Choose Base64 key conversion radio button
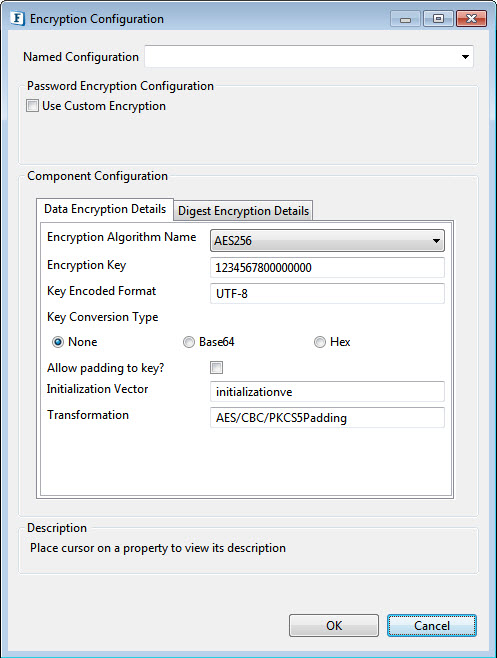 pos(189,342)
